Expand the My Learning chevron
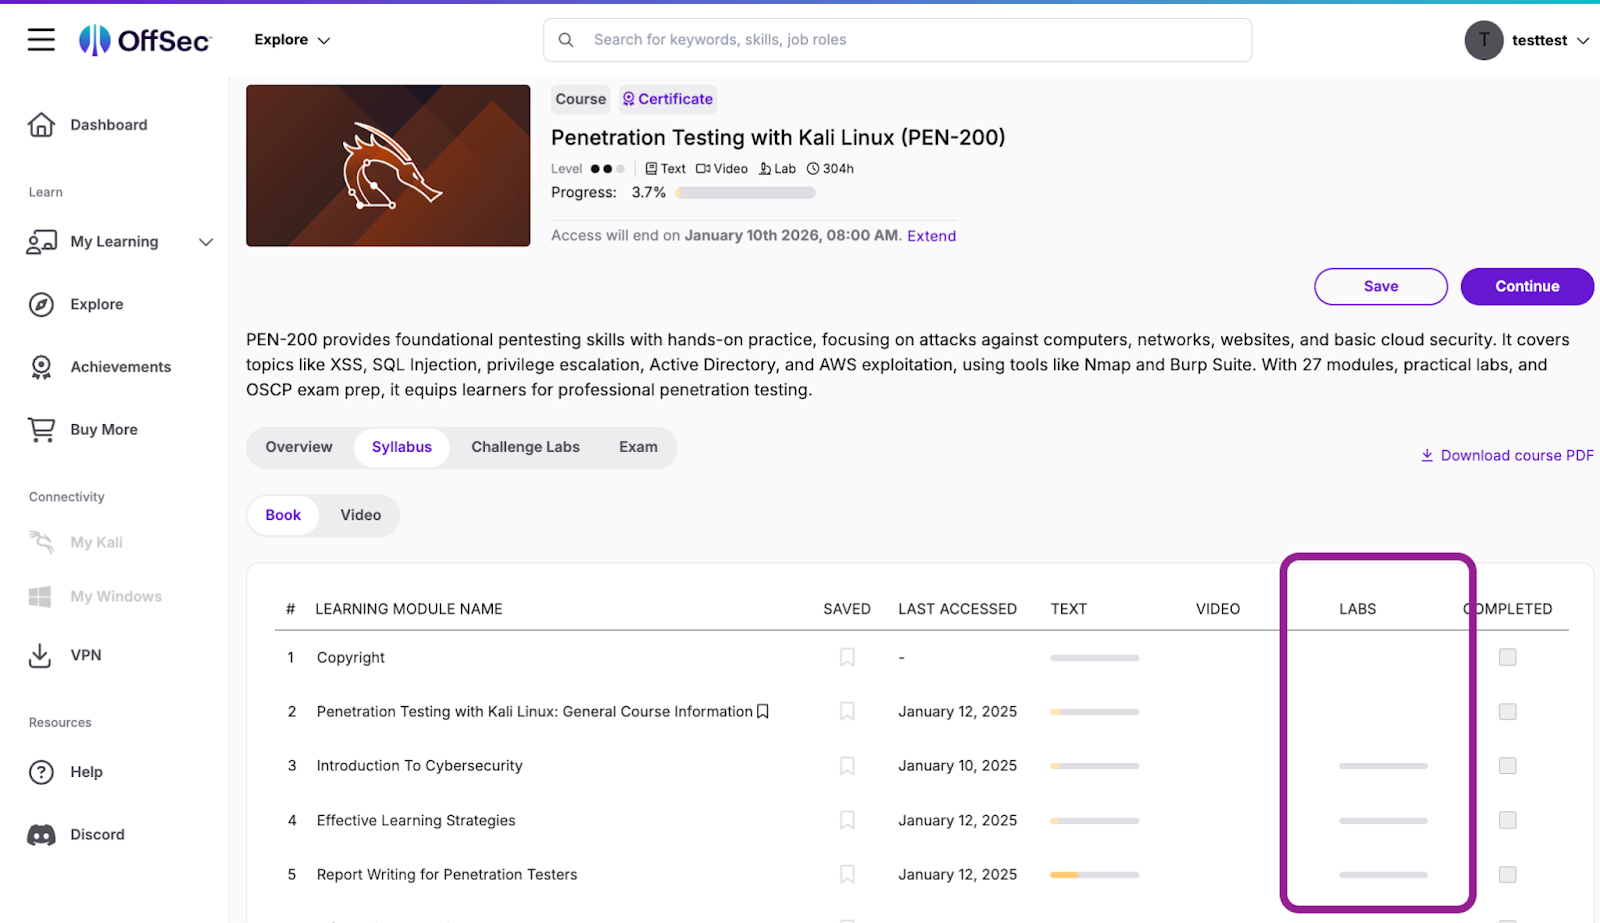The width and height of the screenshot is (1600, 923). [206, 242]
